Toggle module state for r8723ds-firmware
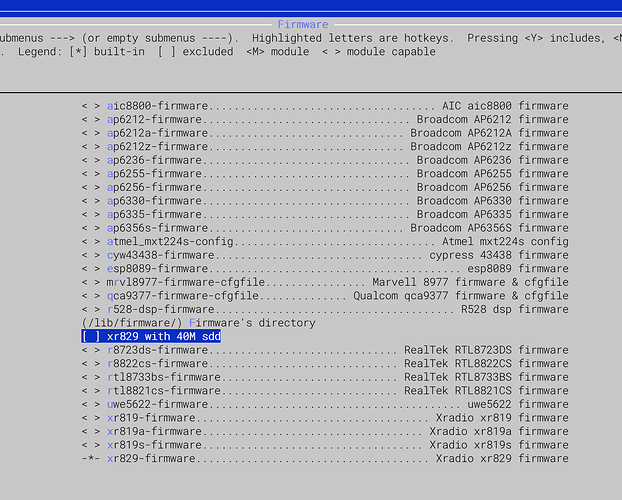This screenshot has width=622, height=500. pyautogui.click(x=91, y=350)
